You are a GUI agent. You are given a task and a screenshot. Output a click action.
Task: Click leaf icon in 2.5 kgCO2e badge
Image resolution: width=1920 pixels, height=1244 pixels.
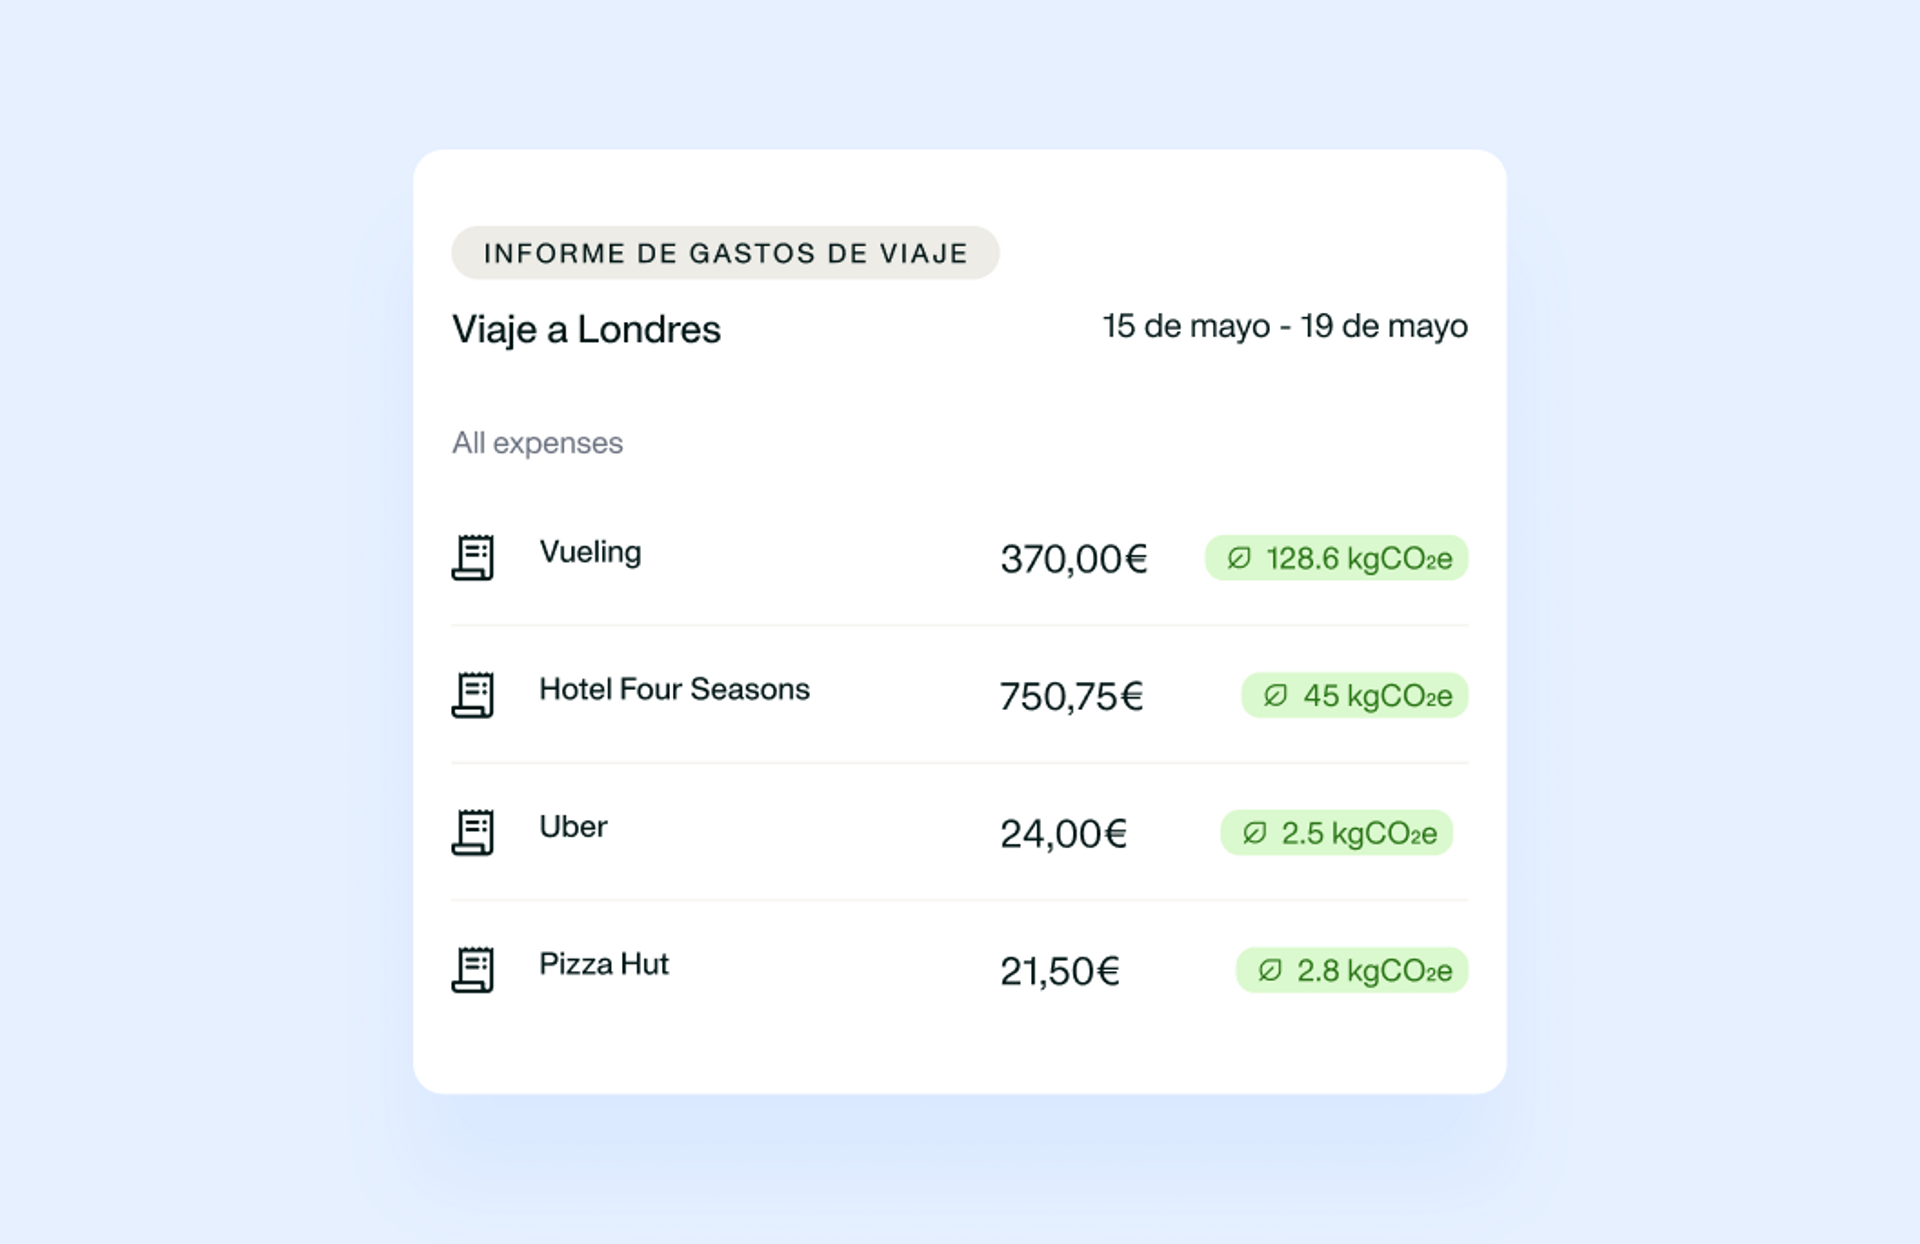click(1254, 833)
